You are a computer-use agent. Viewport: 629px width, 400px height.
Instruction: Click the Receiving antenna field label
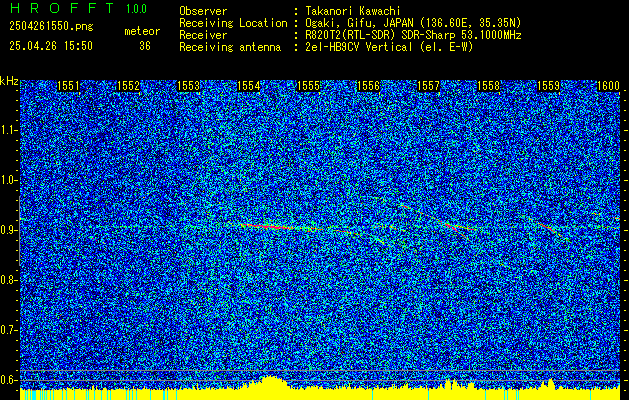pyautogui.click(x=230, y=47)
